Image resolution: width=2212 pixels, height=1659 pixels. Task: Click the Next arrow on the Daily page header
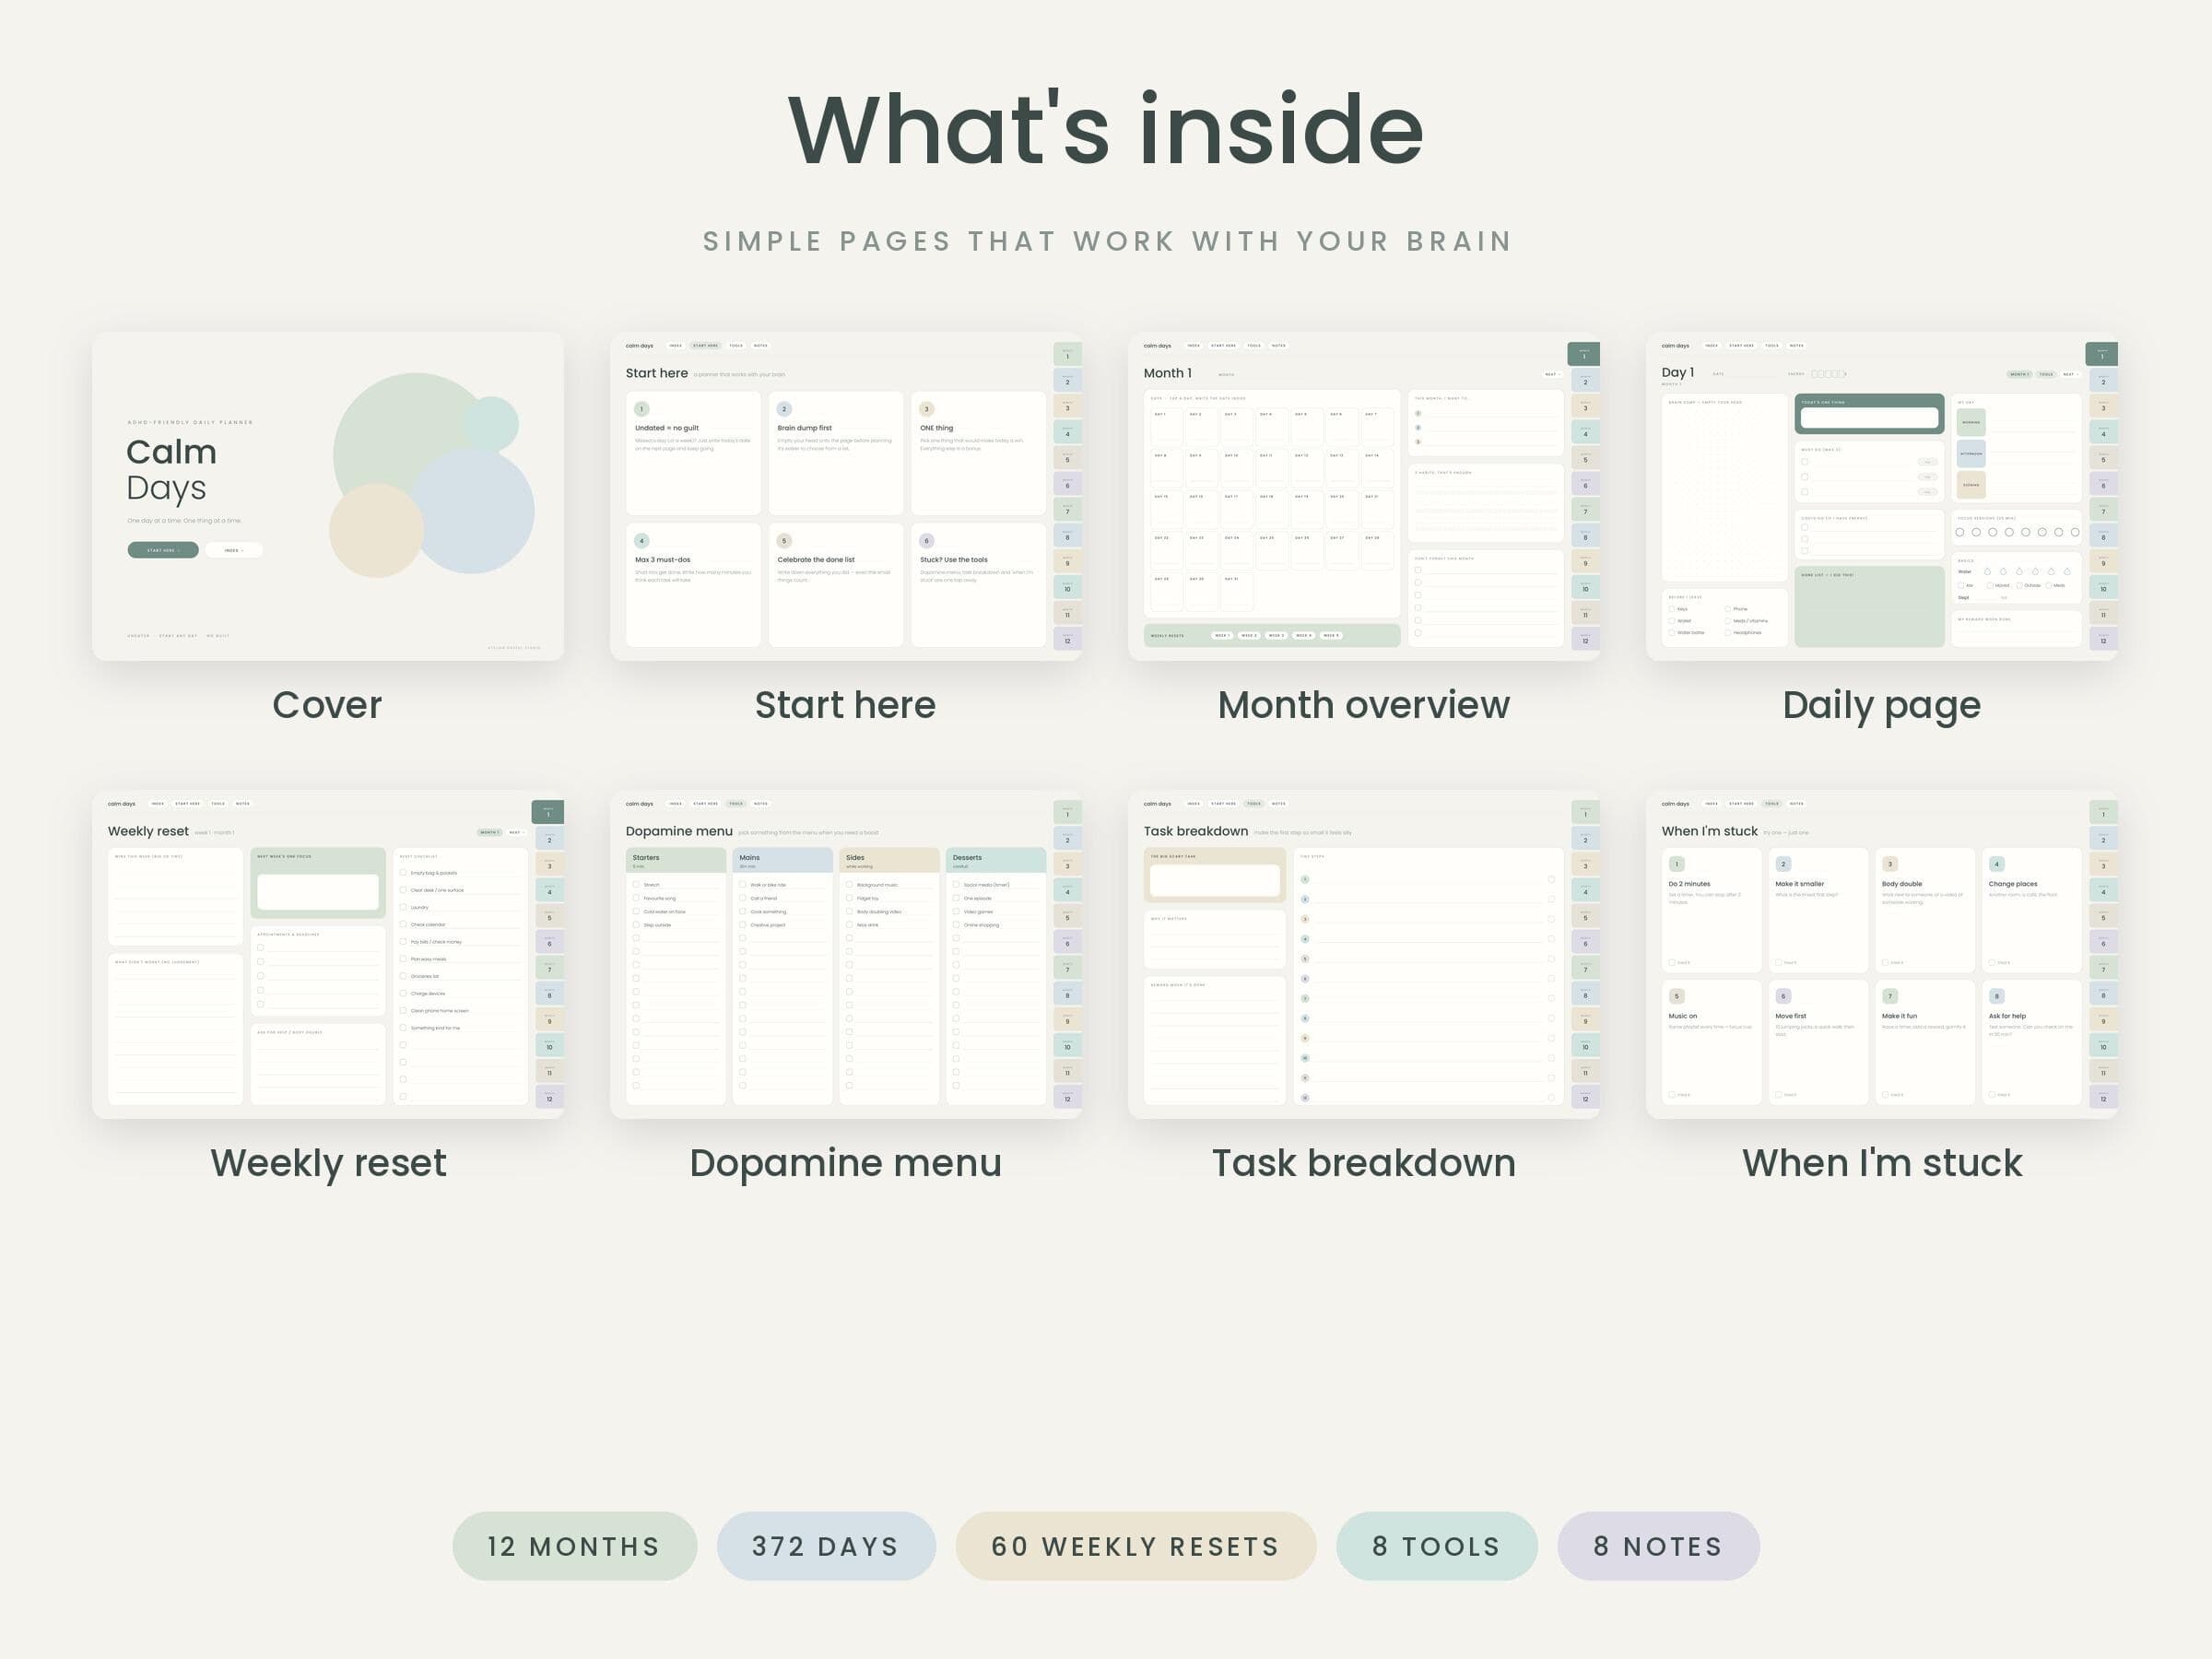[2069, 374]
